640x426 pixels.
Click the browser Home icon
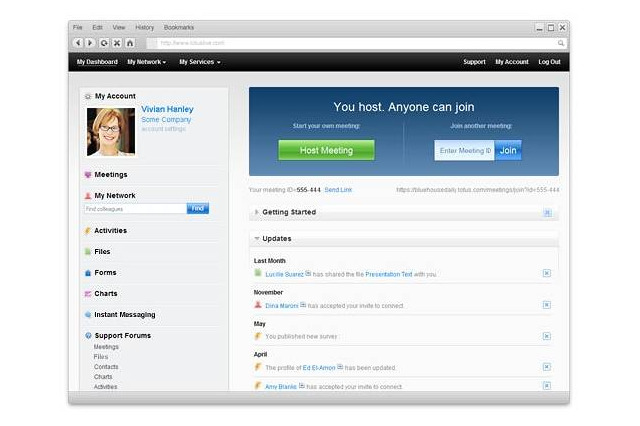pos(130,43)
